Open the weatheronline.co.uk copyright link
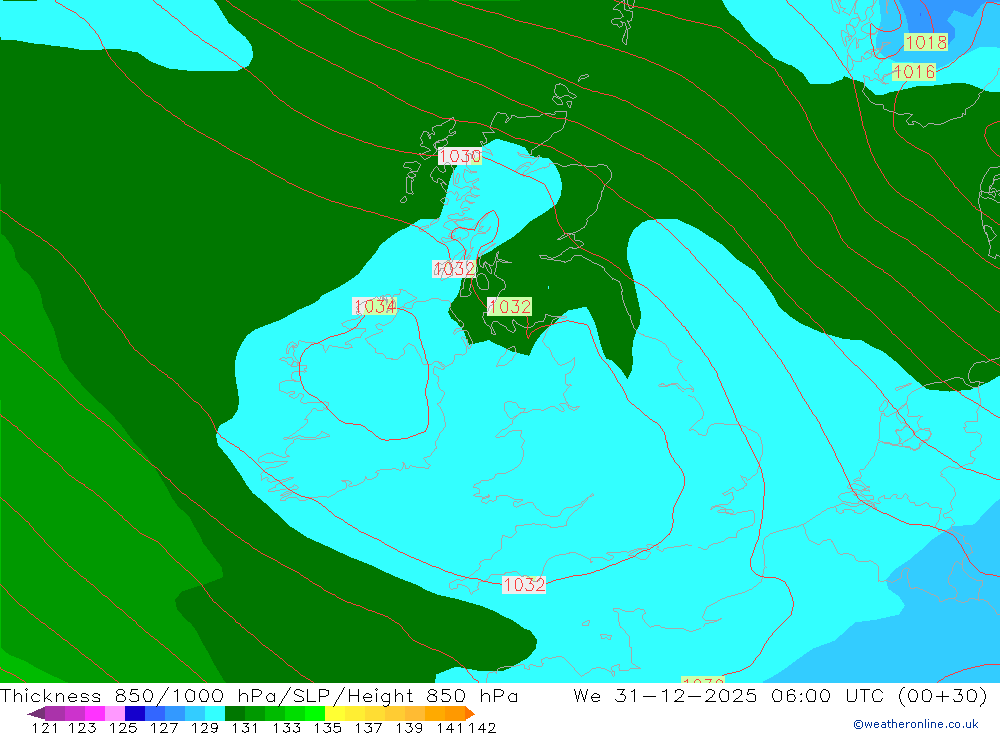 click(916, 724)
